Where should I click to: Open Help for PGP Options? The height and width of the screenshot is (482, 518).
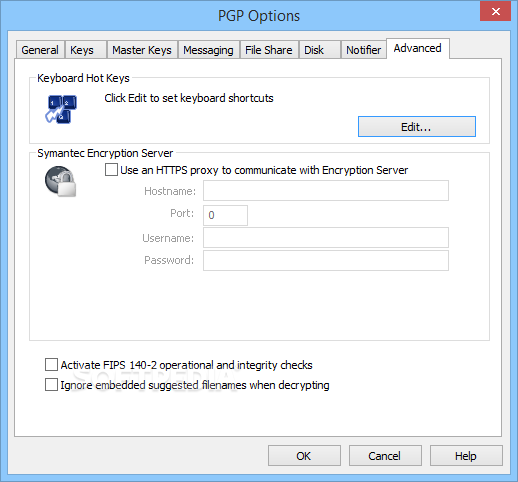466,456
